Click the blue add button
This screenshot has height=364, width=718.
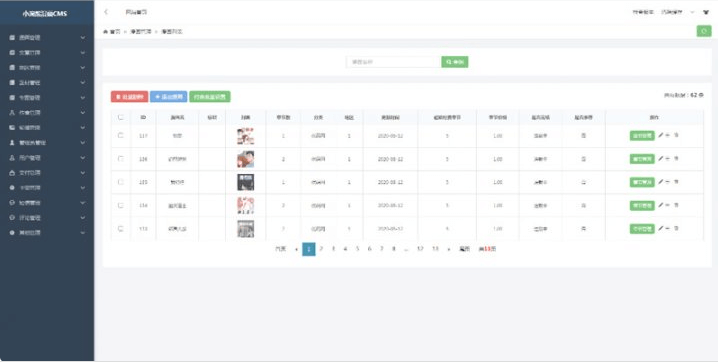[169, 97]
